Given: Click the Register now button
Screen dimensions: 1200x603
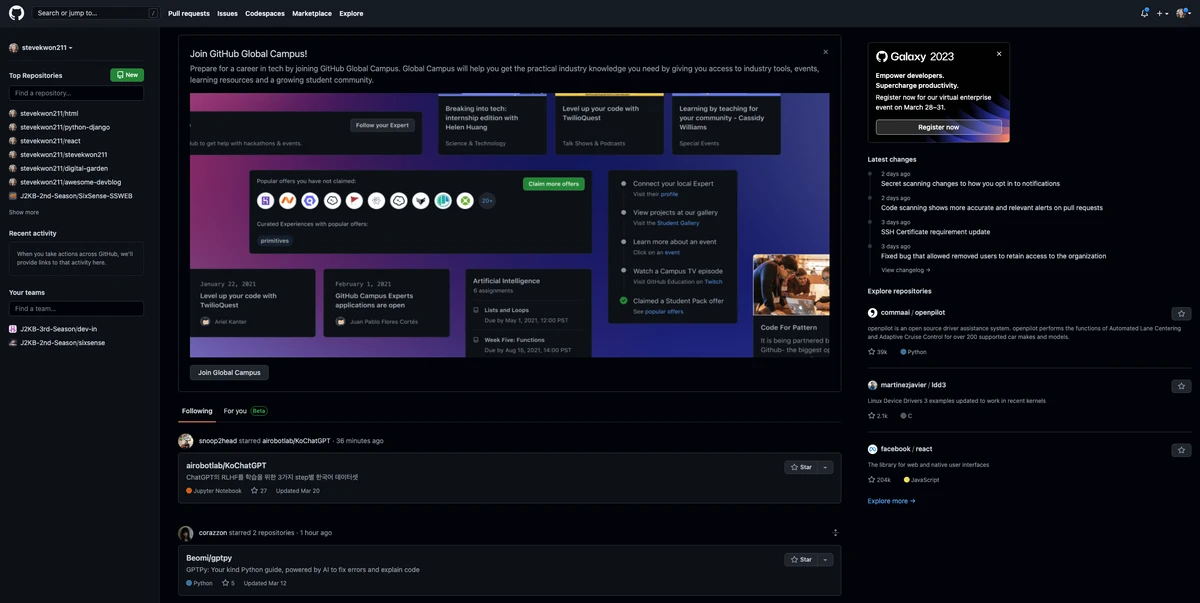Looking at the screenshot, I should click(x=938, y=127).
